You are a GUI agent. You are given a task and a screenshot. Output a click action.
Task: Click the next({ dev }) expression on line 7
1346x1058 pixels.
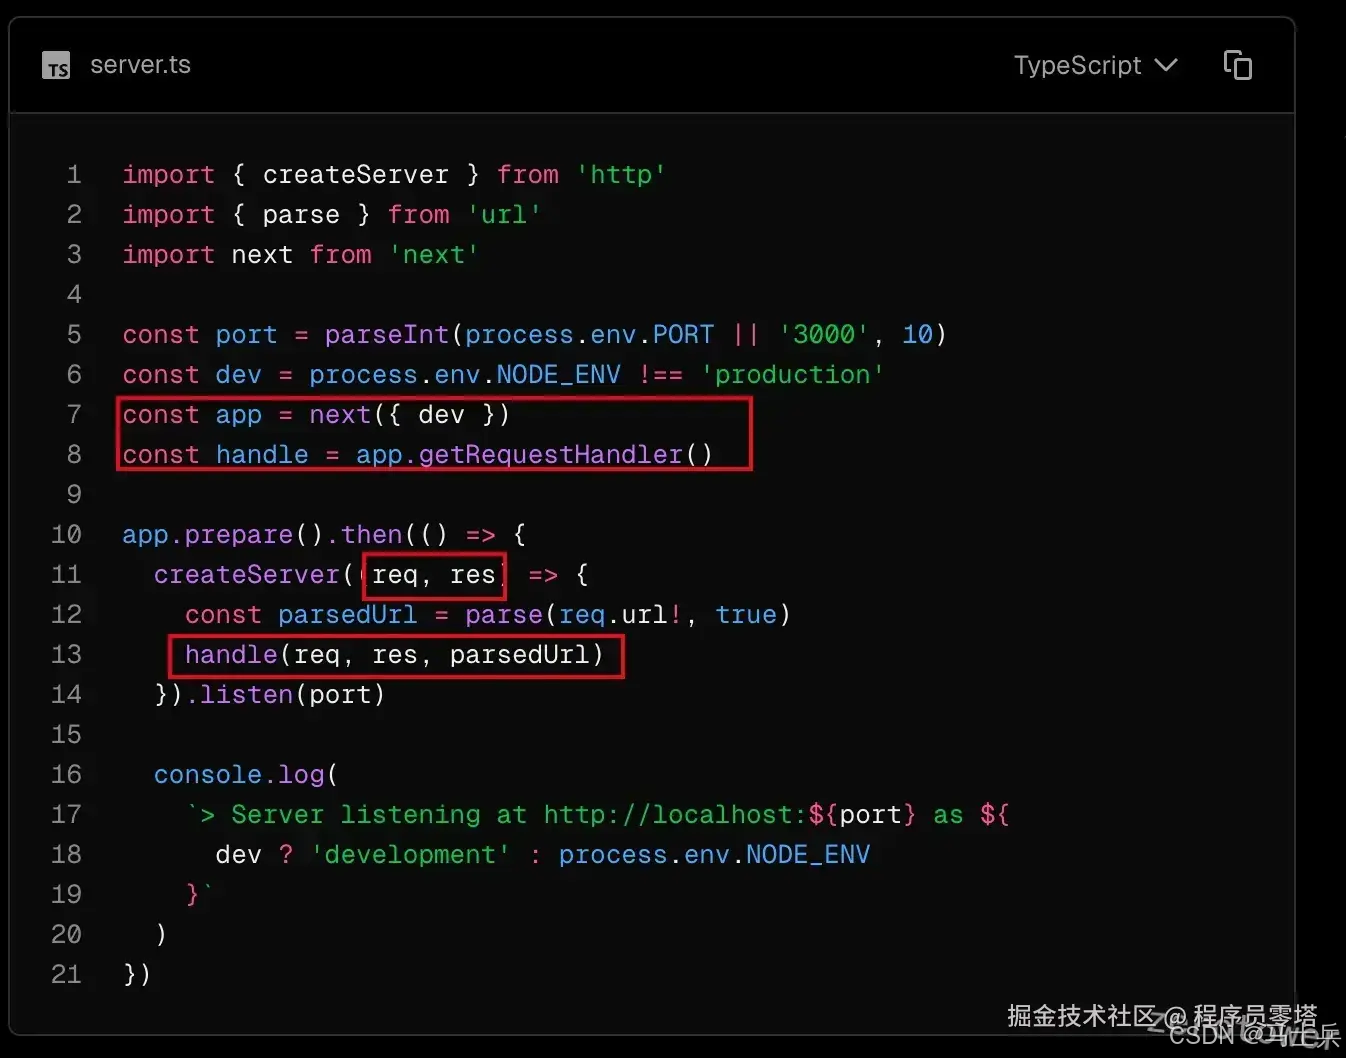[x=412, y=414]
